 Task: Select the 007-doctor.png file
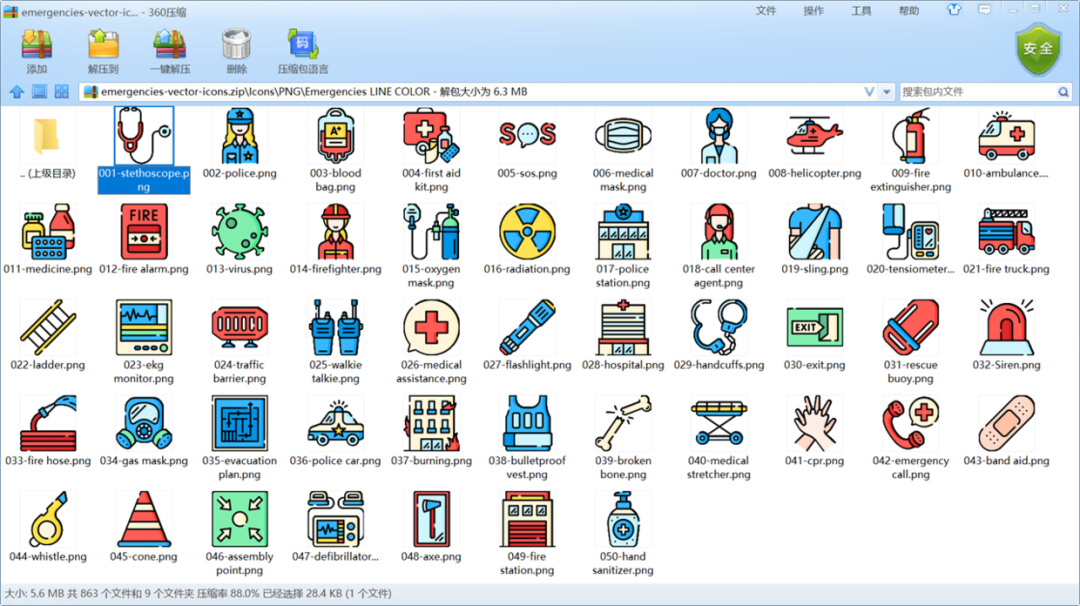coord(718,144)
